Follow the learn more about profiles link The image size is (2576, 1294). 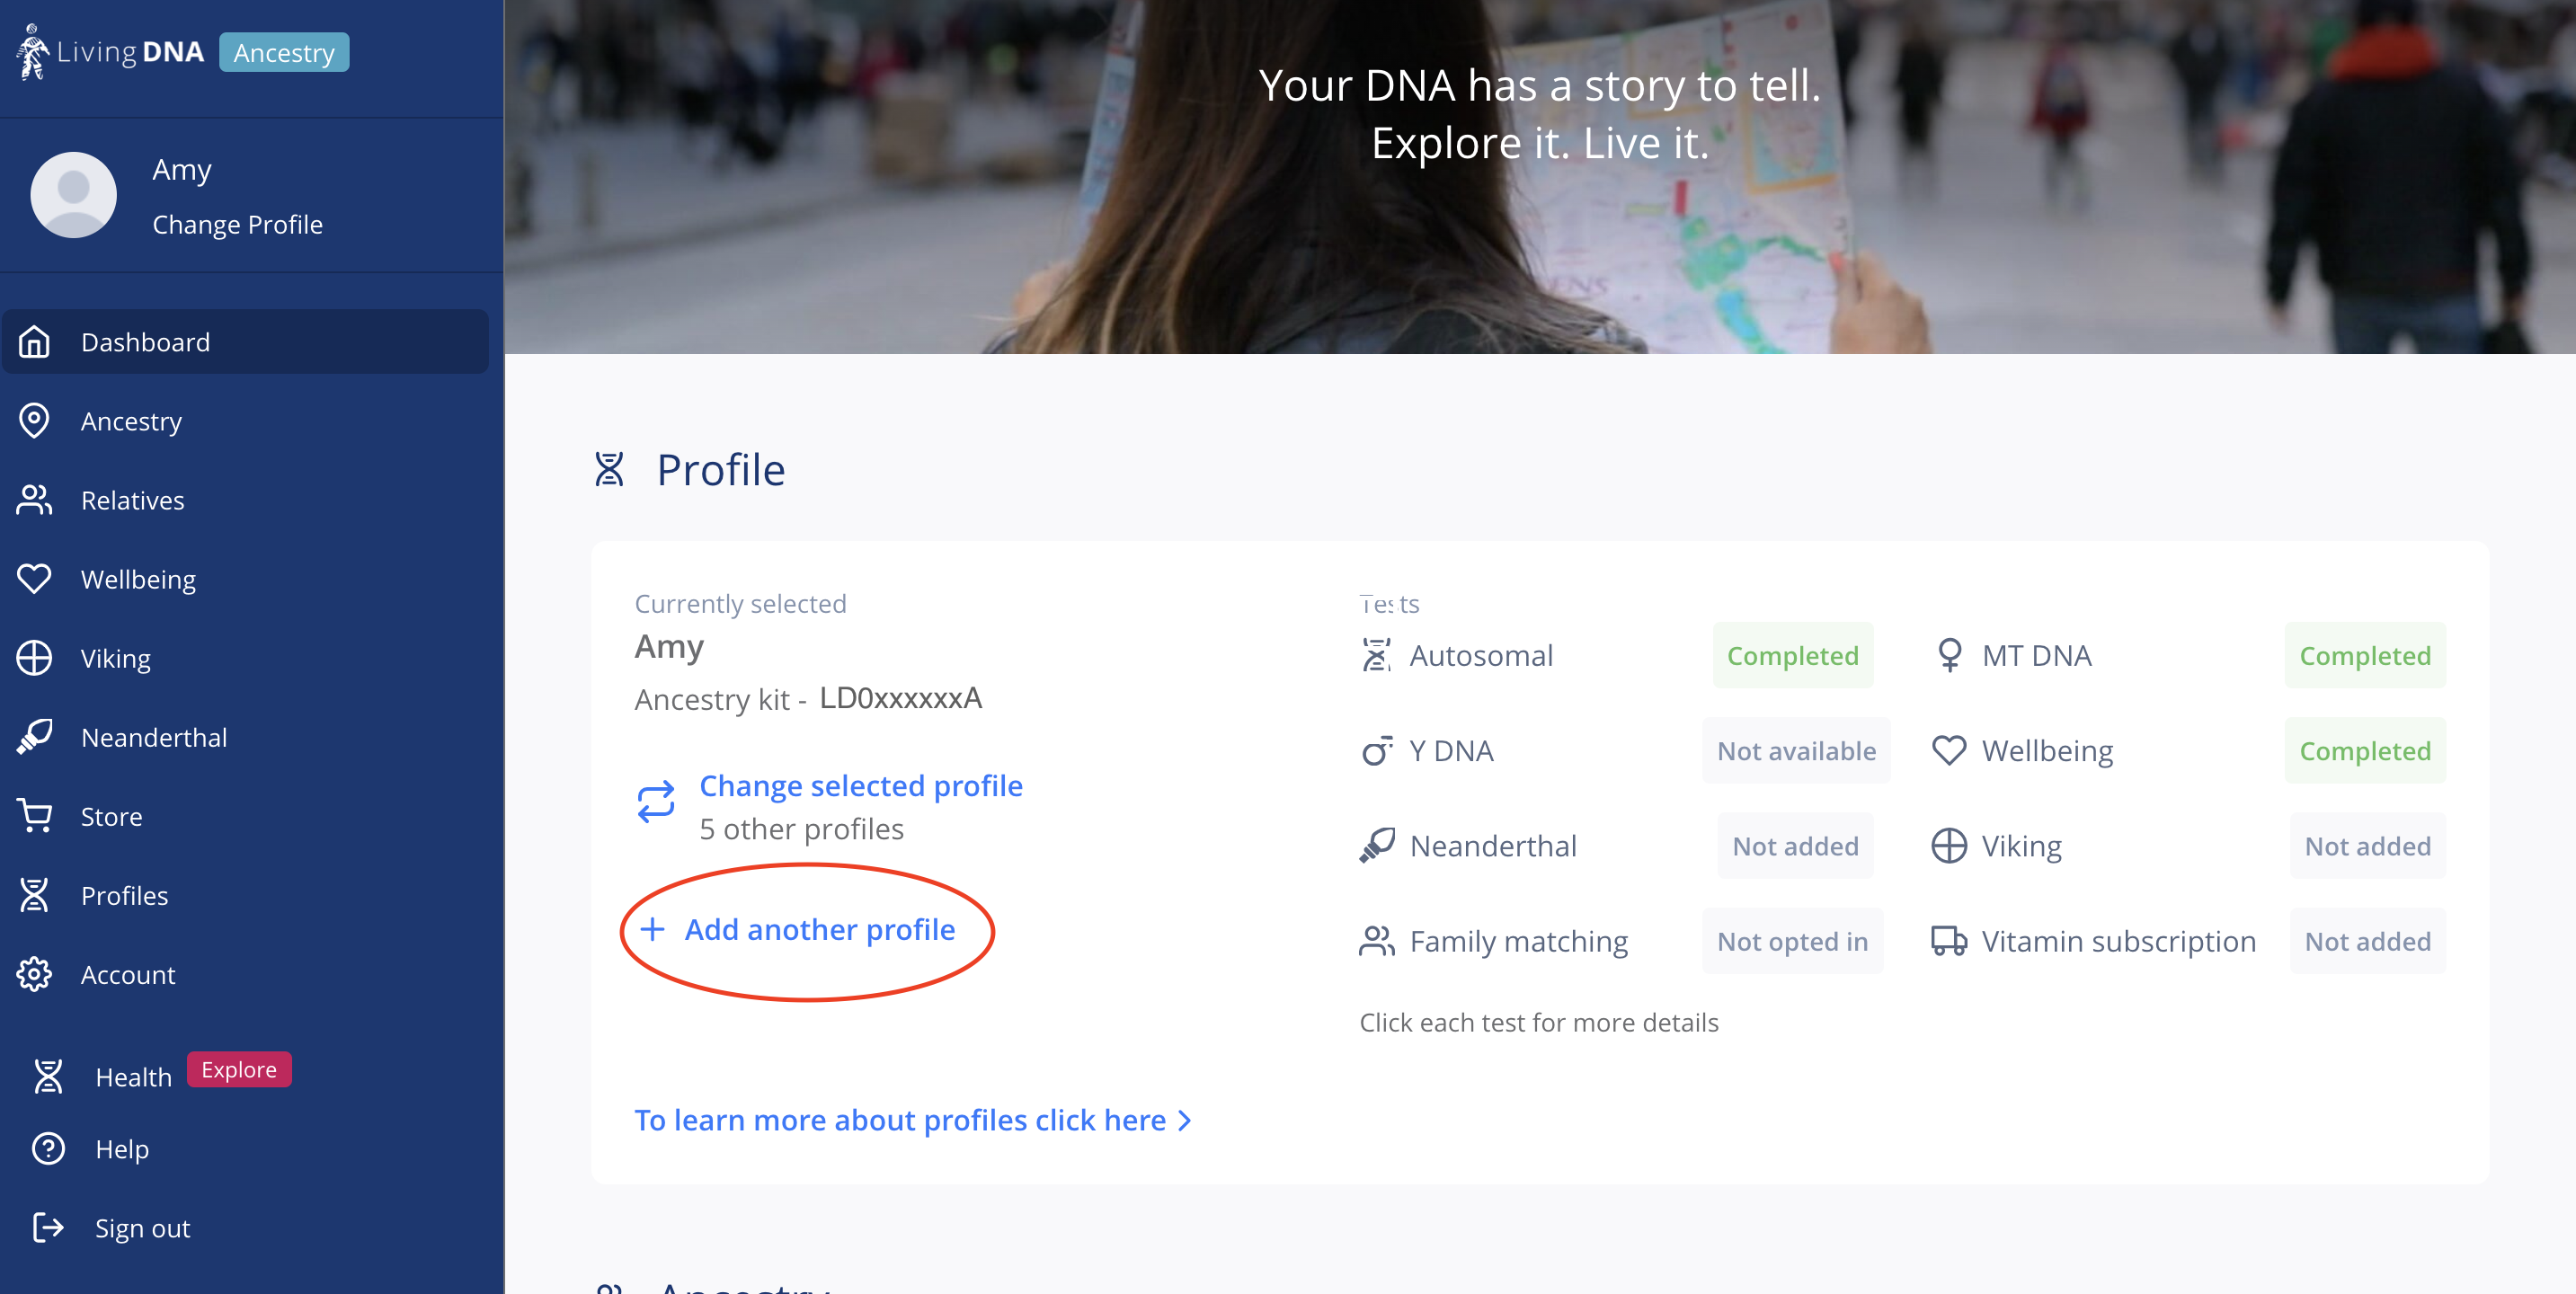(913, 1120)
